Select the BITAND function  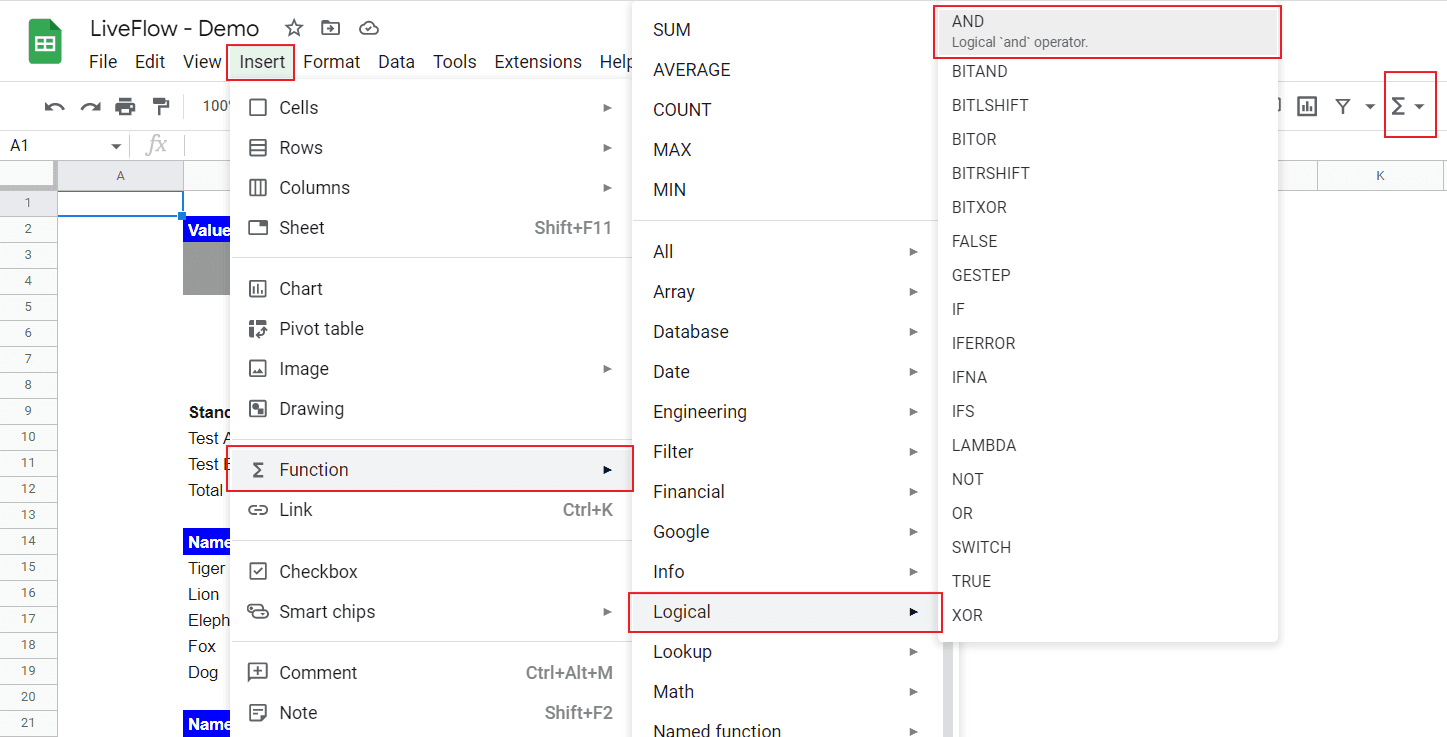[x=1108, y=72]
